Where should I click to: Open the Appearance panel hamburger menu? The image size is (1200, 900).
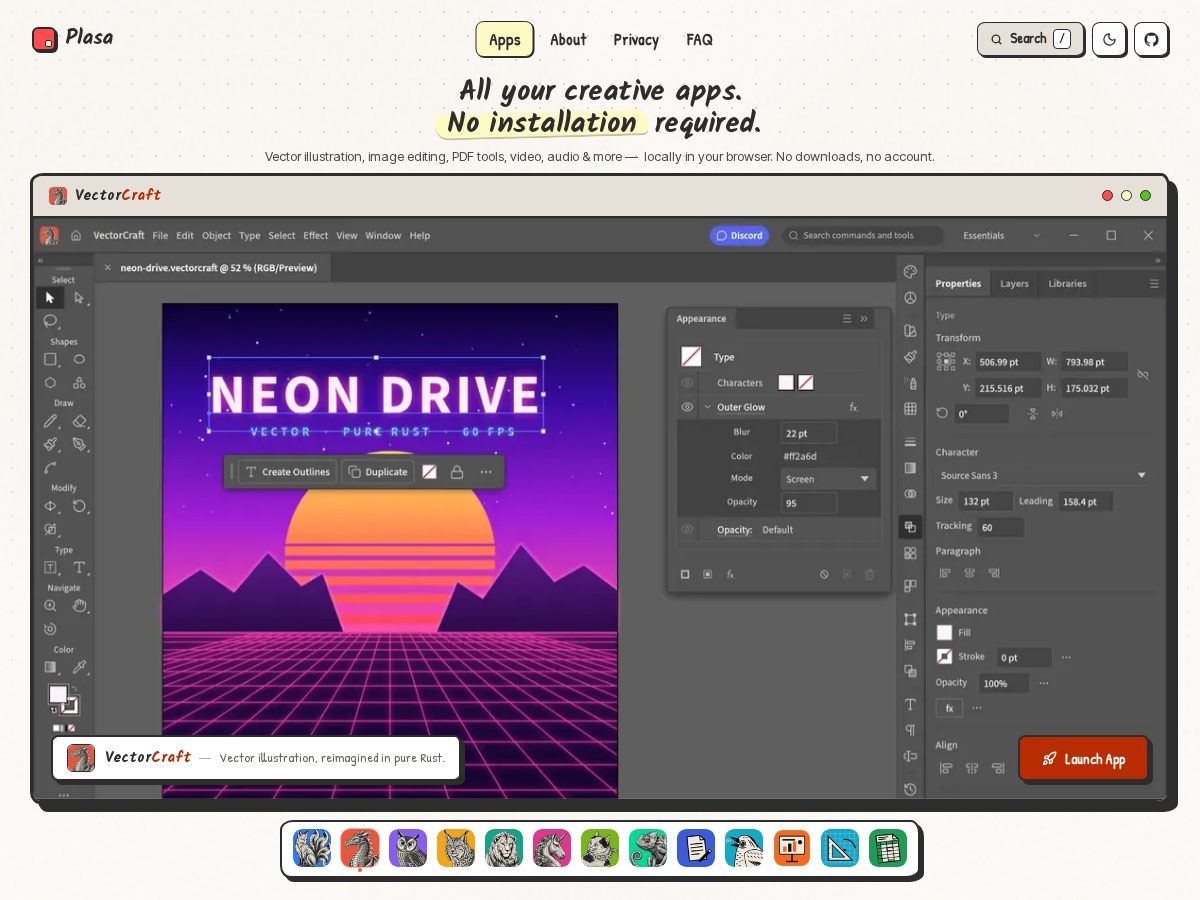pos(847,319)
